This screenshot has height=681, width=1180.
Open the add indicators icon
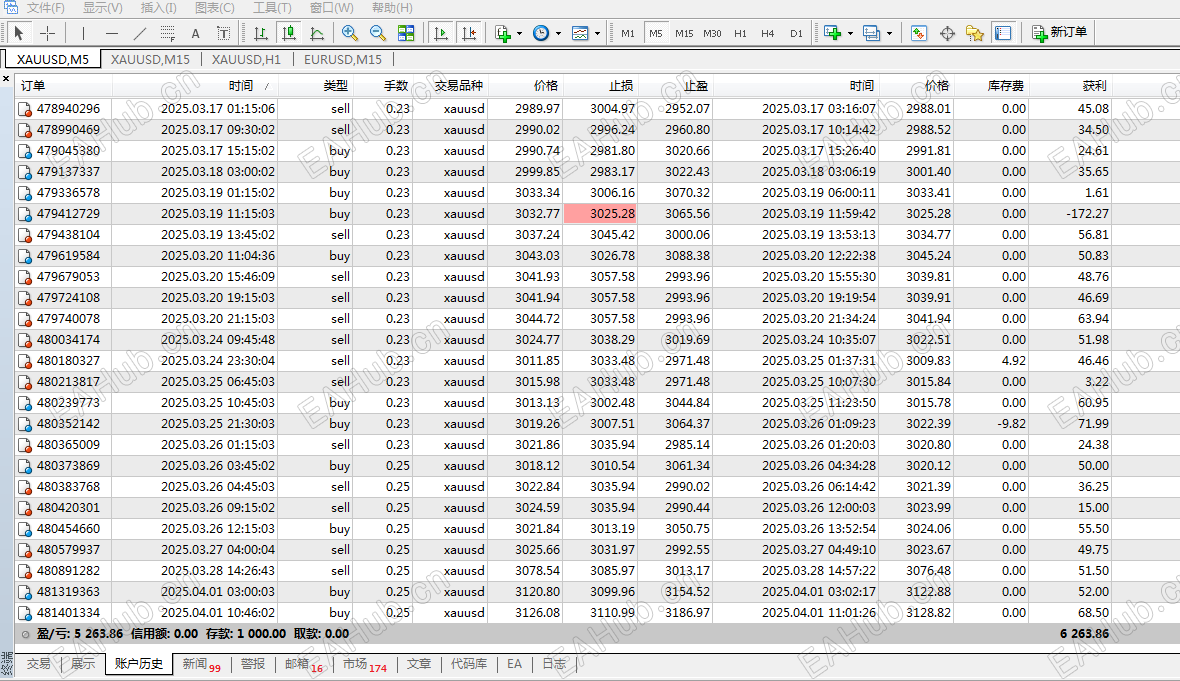[503, 33]
